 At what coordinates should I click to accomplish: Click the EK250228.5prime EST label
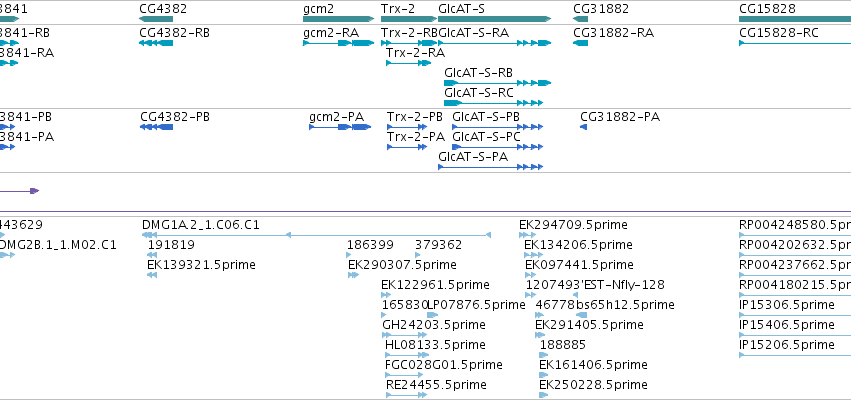pos(593,386)
